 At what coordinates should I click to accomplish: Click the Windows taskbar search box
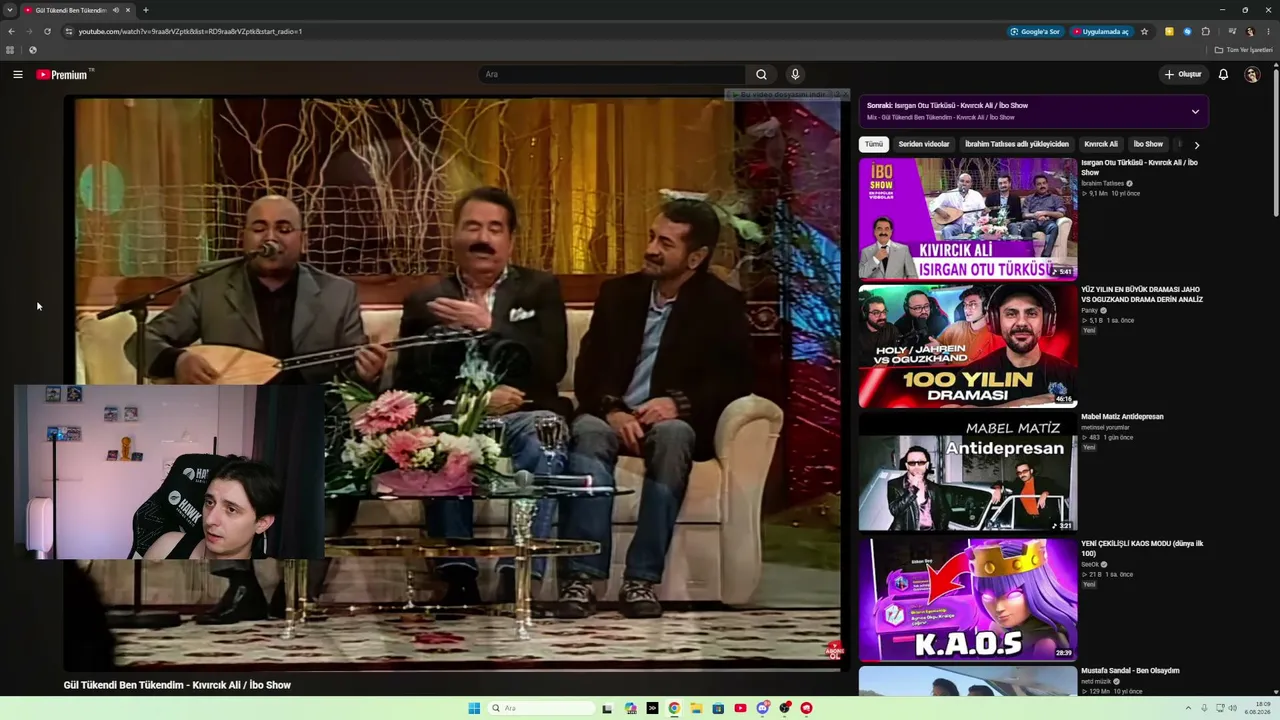(x=543, y=708)
